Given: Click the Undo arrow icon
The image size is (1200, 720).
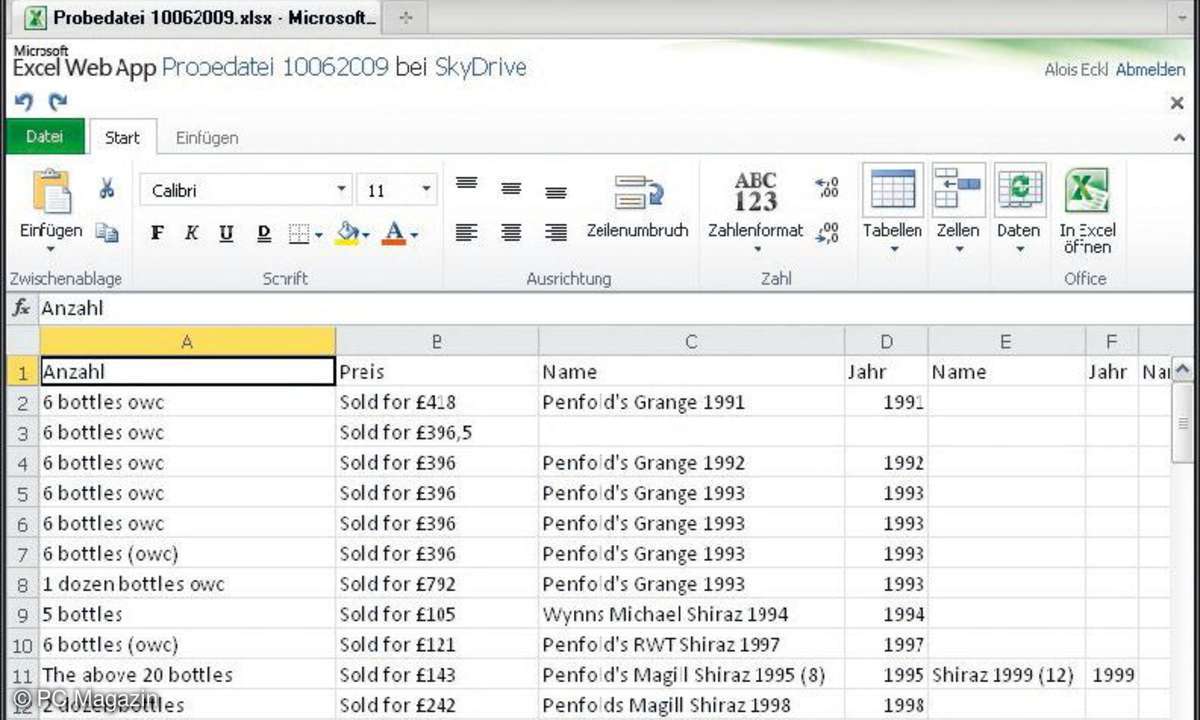Looking at the screenshot, I should 25,101.
